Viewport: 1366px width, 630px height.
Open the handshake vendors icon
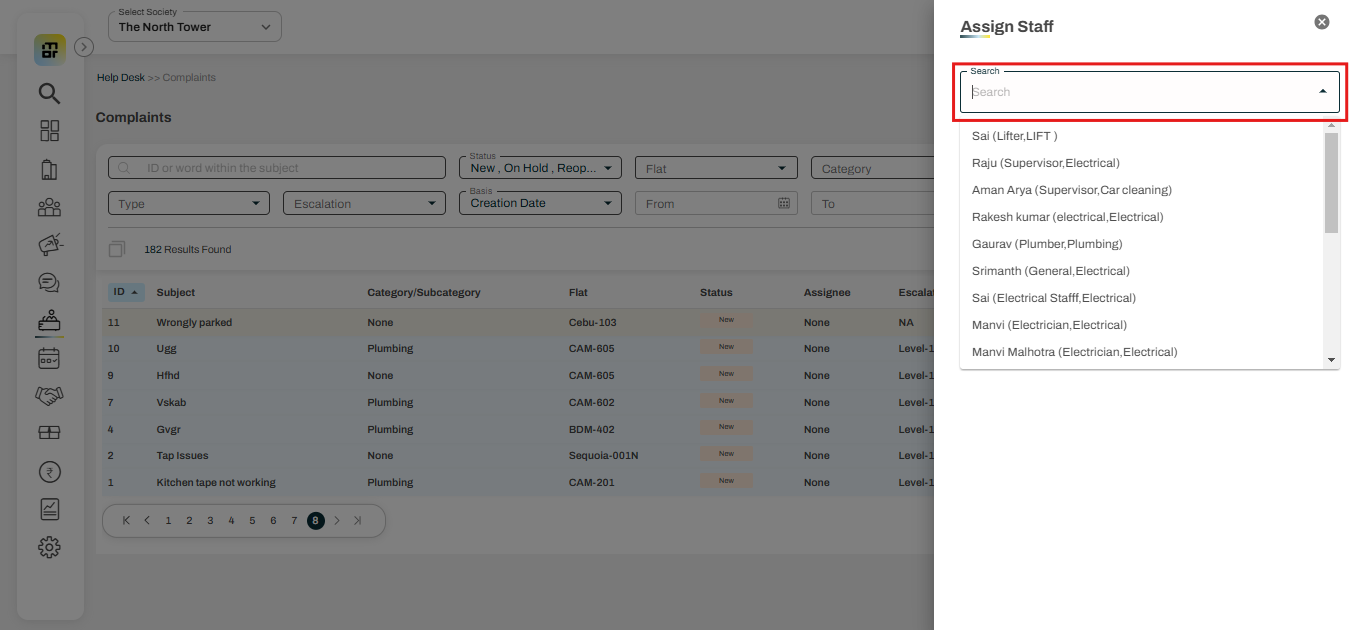49,395
